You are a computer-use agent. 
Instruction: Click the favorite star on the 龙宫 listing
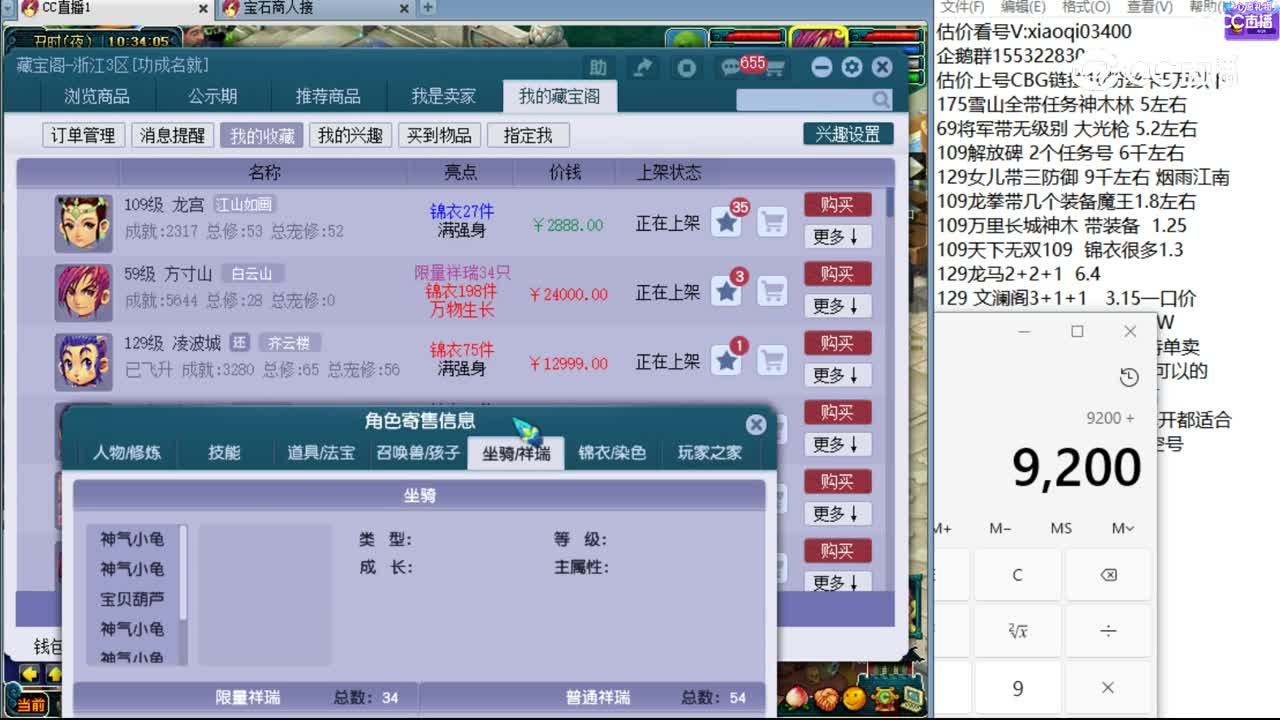727,223
